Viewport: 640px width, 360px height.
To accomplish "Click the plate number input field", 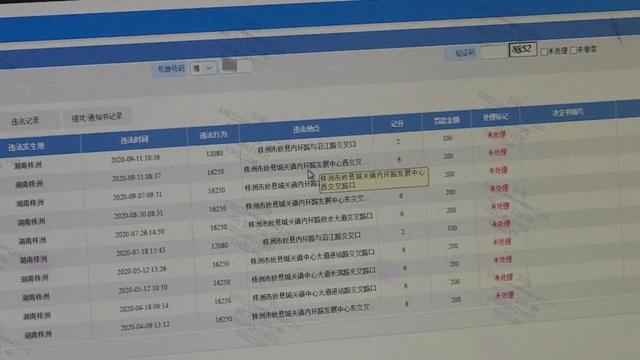I will click(x=236, y=66).
